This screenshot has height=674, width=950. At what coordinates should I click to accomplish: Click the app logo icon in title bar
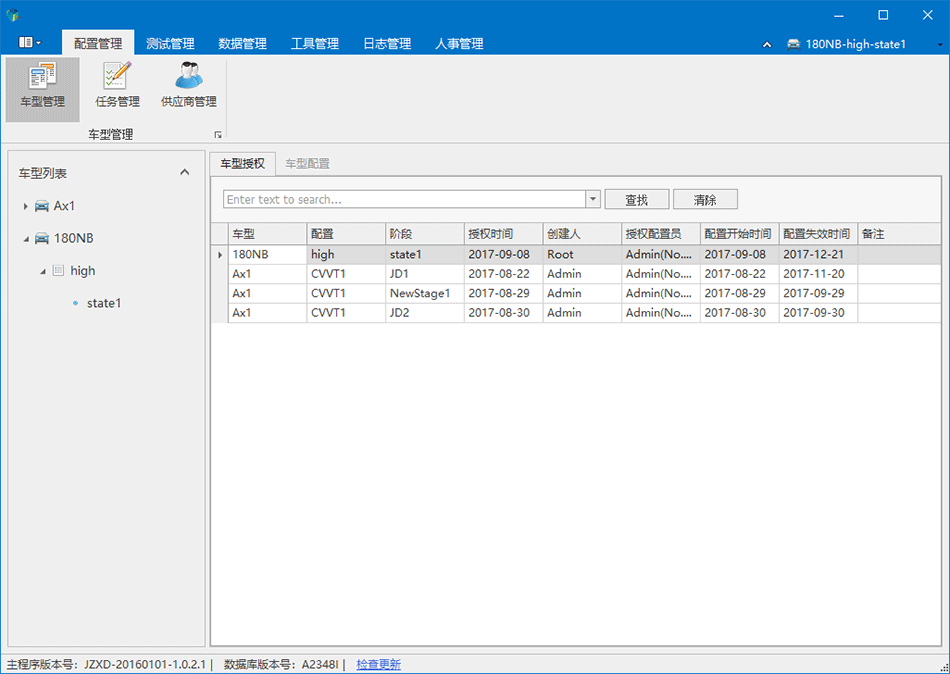click(13, 15)
